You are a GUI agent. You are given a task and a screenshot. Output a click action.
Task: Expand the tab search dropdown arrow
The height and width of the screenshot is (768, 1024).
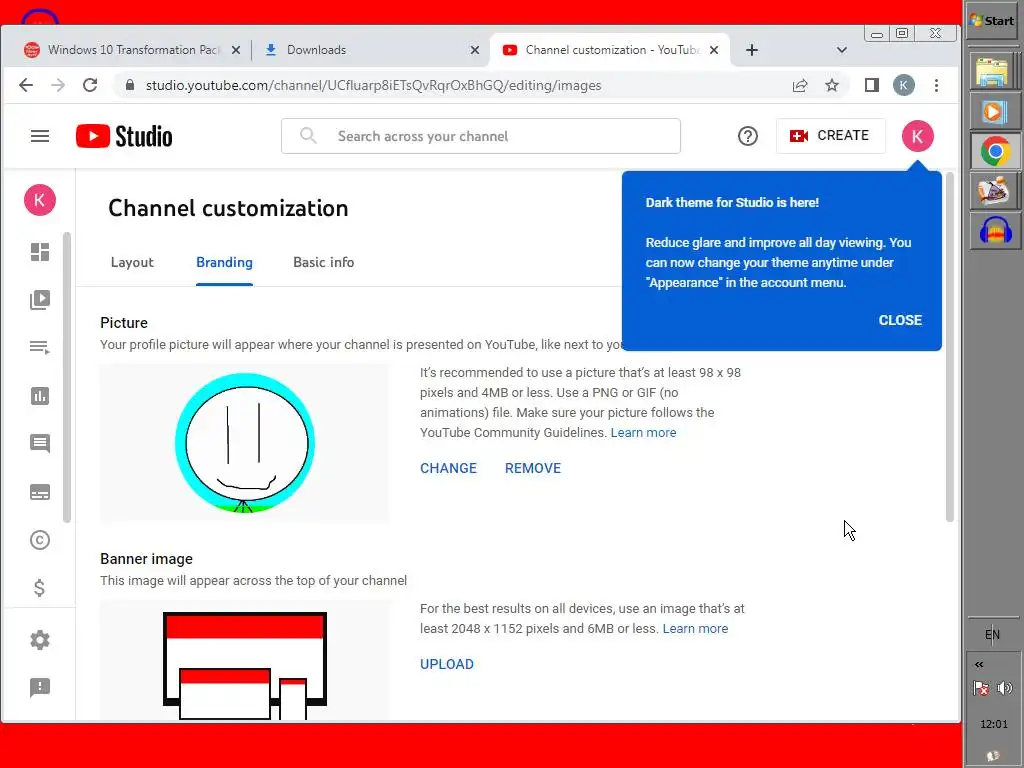[842, 50]
